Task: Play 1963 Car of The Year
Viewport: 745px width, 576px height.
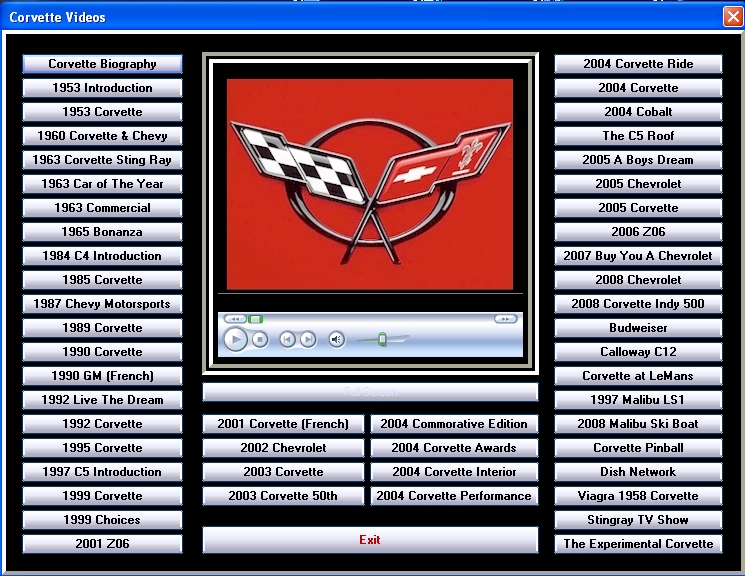Action: click(102, 184)
